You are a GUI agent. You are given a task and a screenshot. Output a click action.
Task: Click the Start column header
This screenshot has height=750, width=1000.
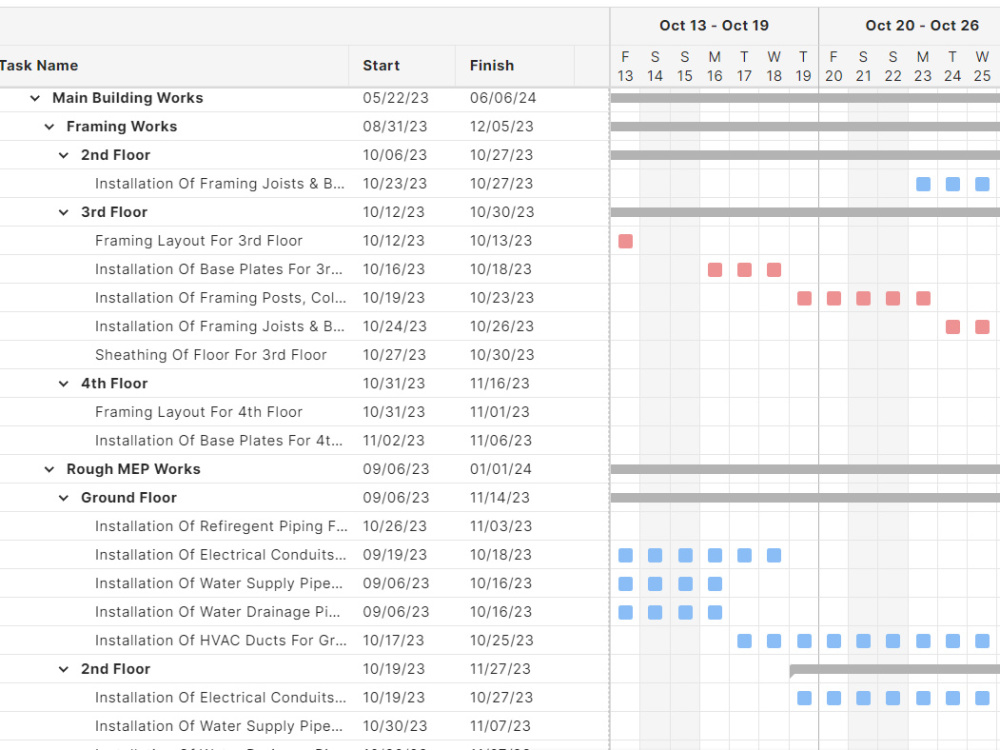coord(381,66)
